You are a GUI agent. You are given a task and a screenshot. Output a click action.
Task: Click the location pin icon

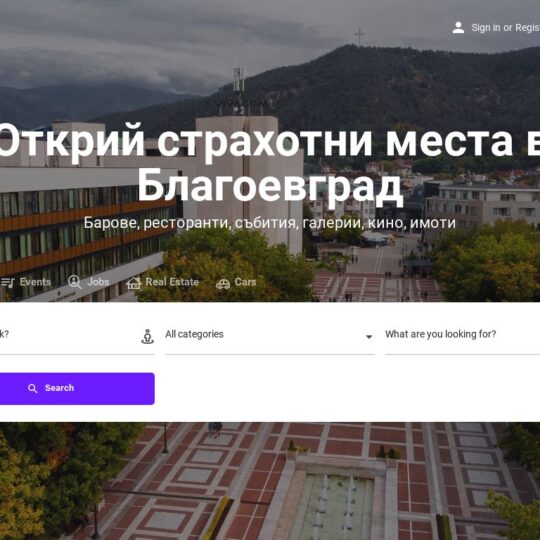147,336
